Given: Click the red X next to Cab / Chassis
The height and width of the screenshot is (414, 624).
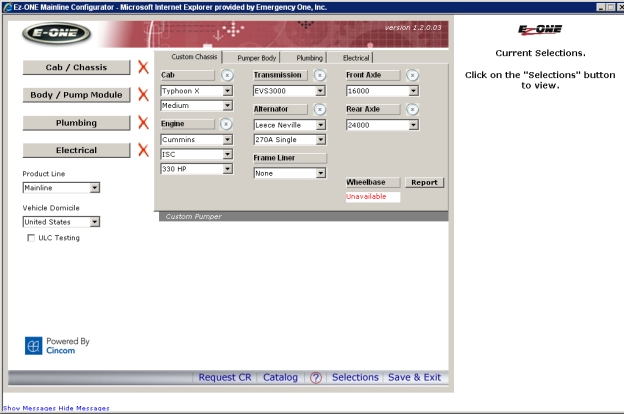Looking at the screenshot, I should (x=143, y=67).
